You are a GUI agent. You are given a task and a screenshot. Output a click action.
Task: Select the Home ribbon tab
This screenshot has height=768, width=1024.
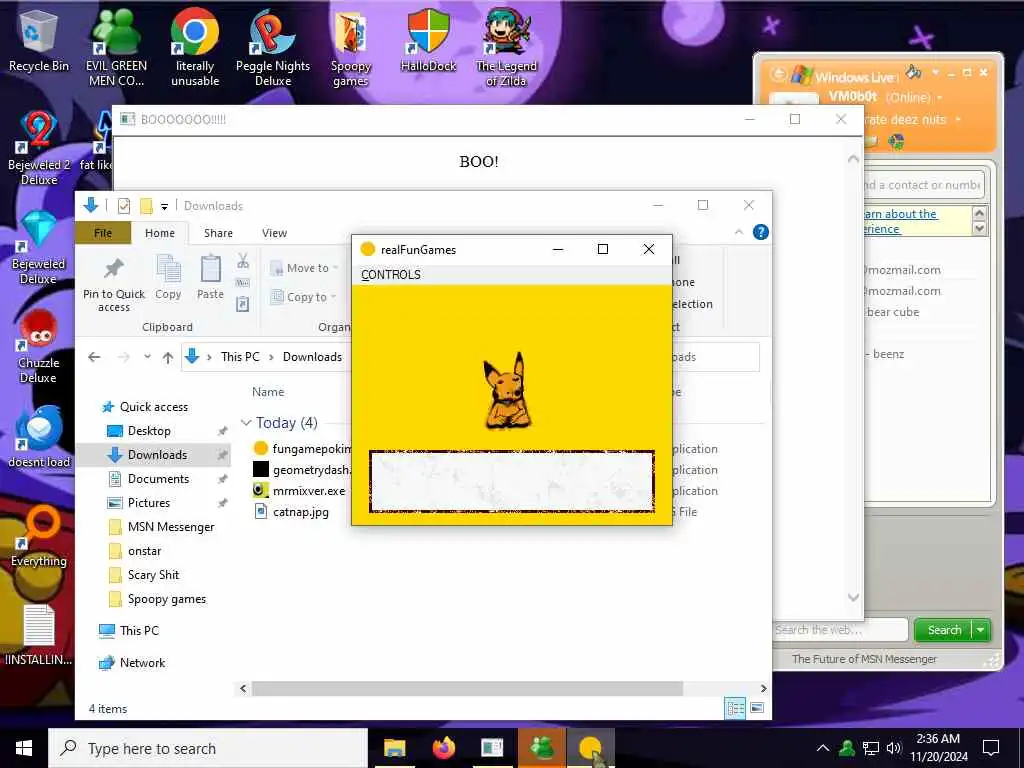(x=160, y=233)
